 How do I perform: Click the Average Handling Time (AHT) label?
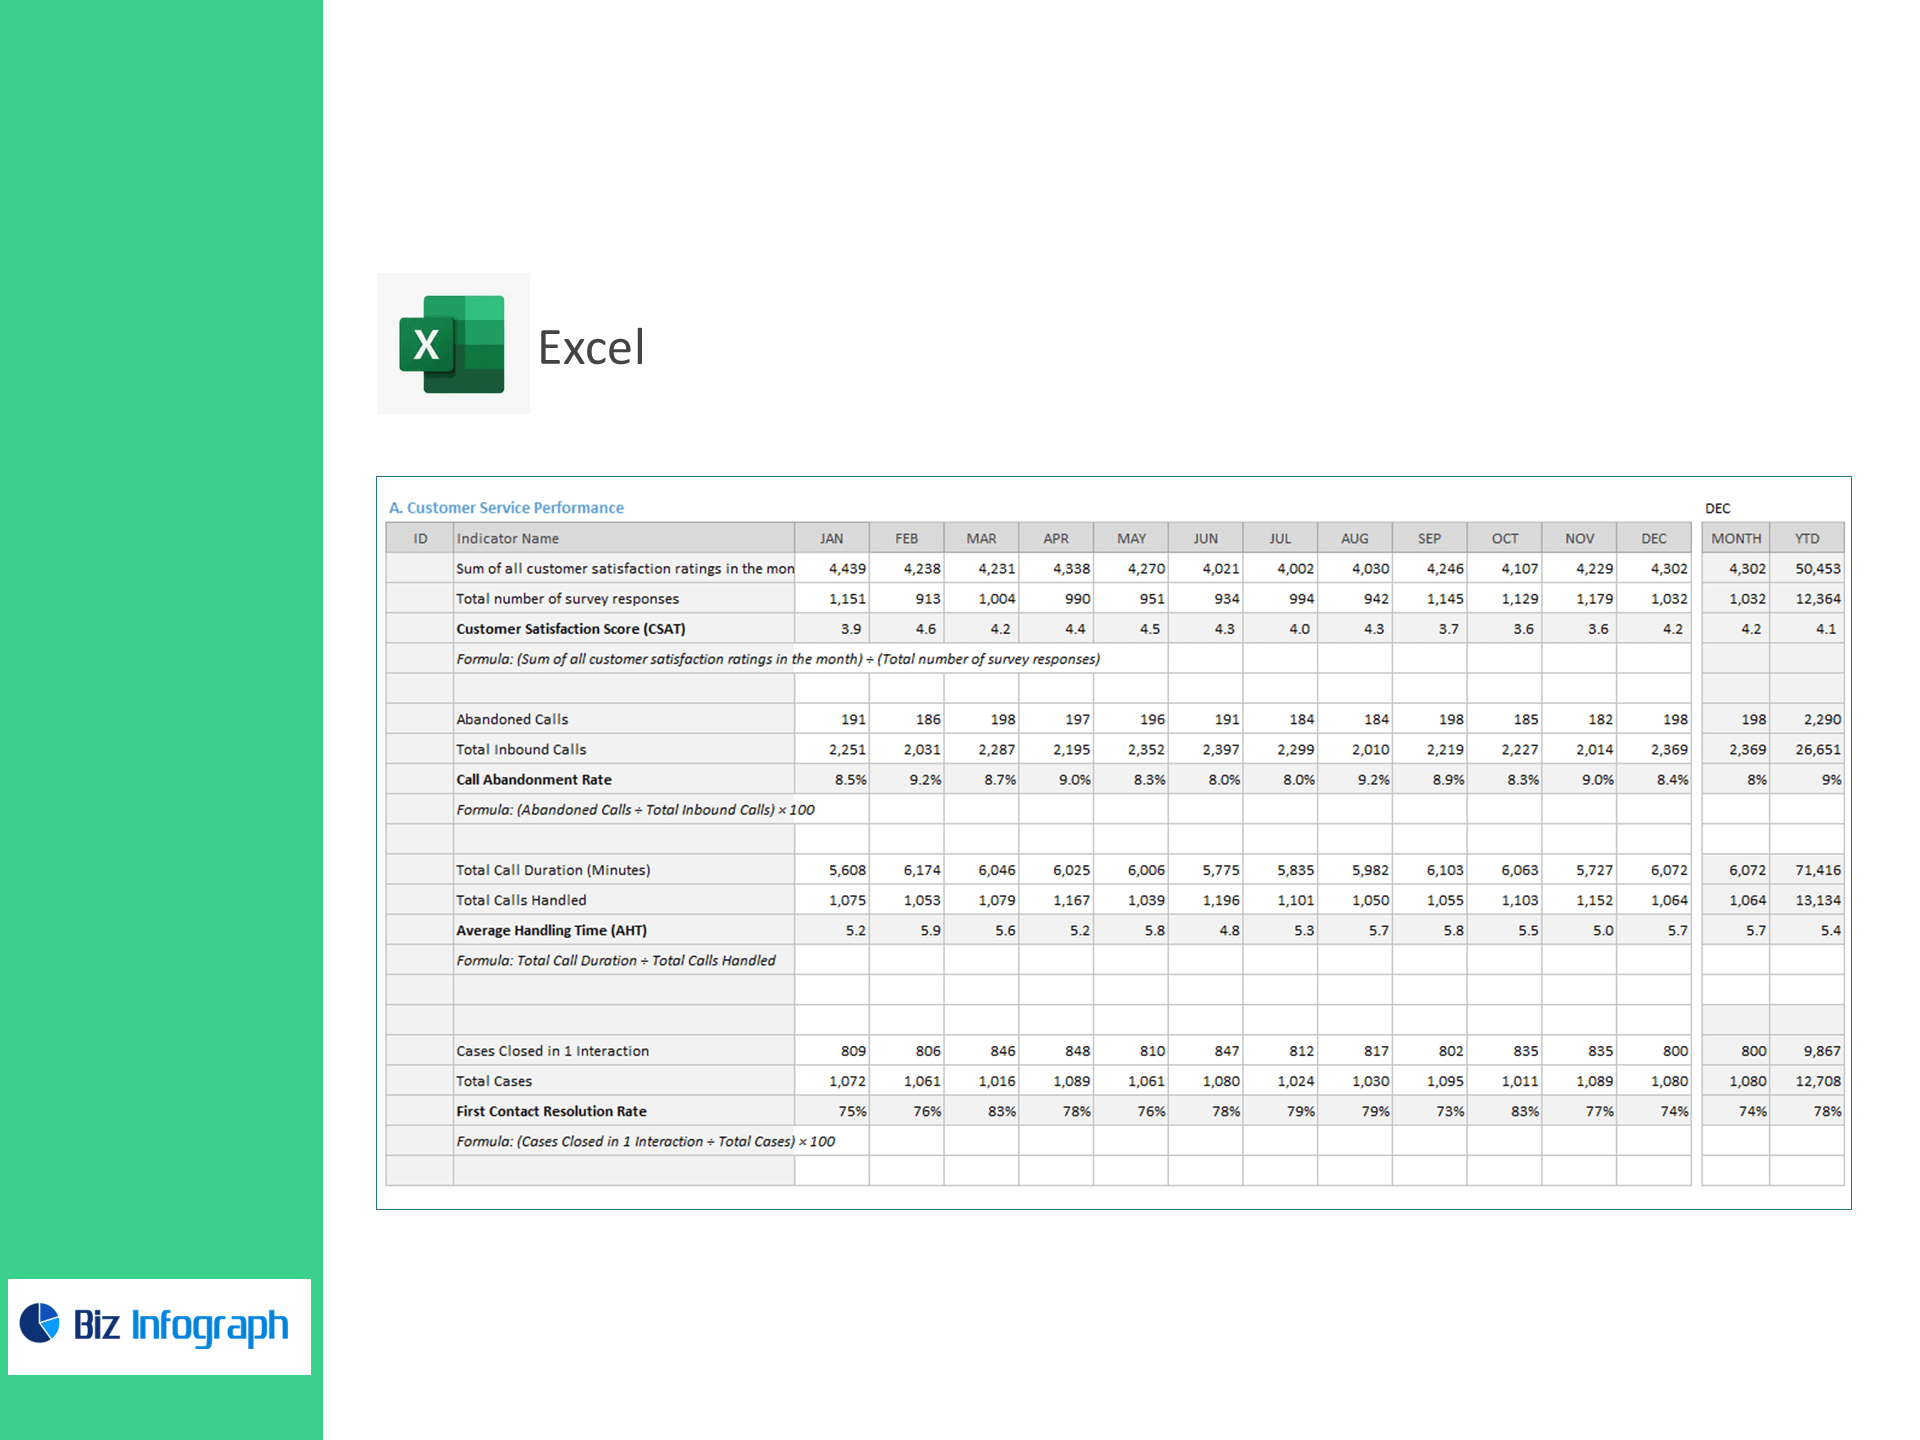pyautogui.click(x=551, y=930)
